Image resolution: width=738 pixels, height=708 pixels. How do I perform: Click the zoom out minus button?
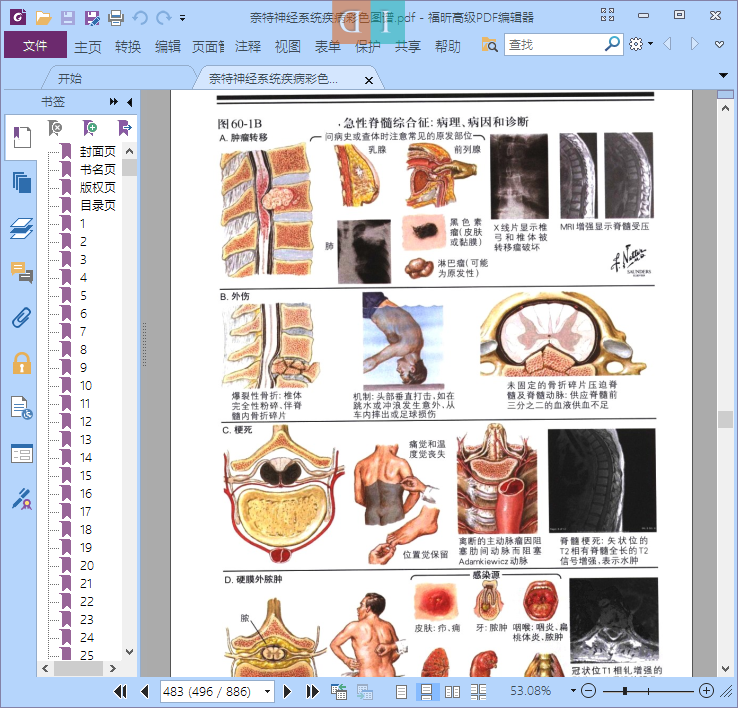pyautogui.click(x=588, y=691)
